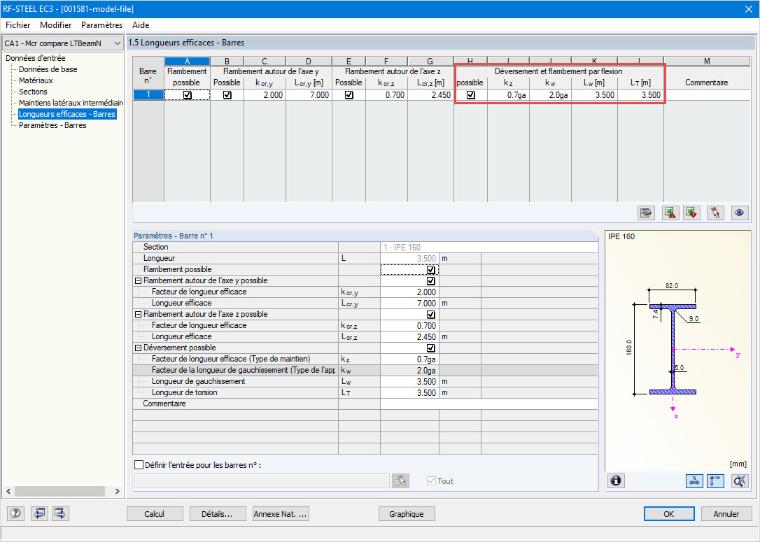Click the left arrow of navigator horizontal scrollbar

click(8, 491)
